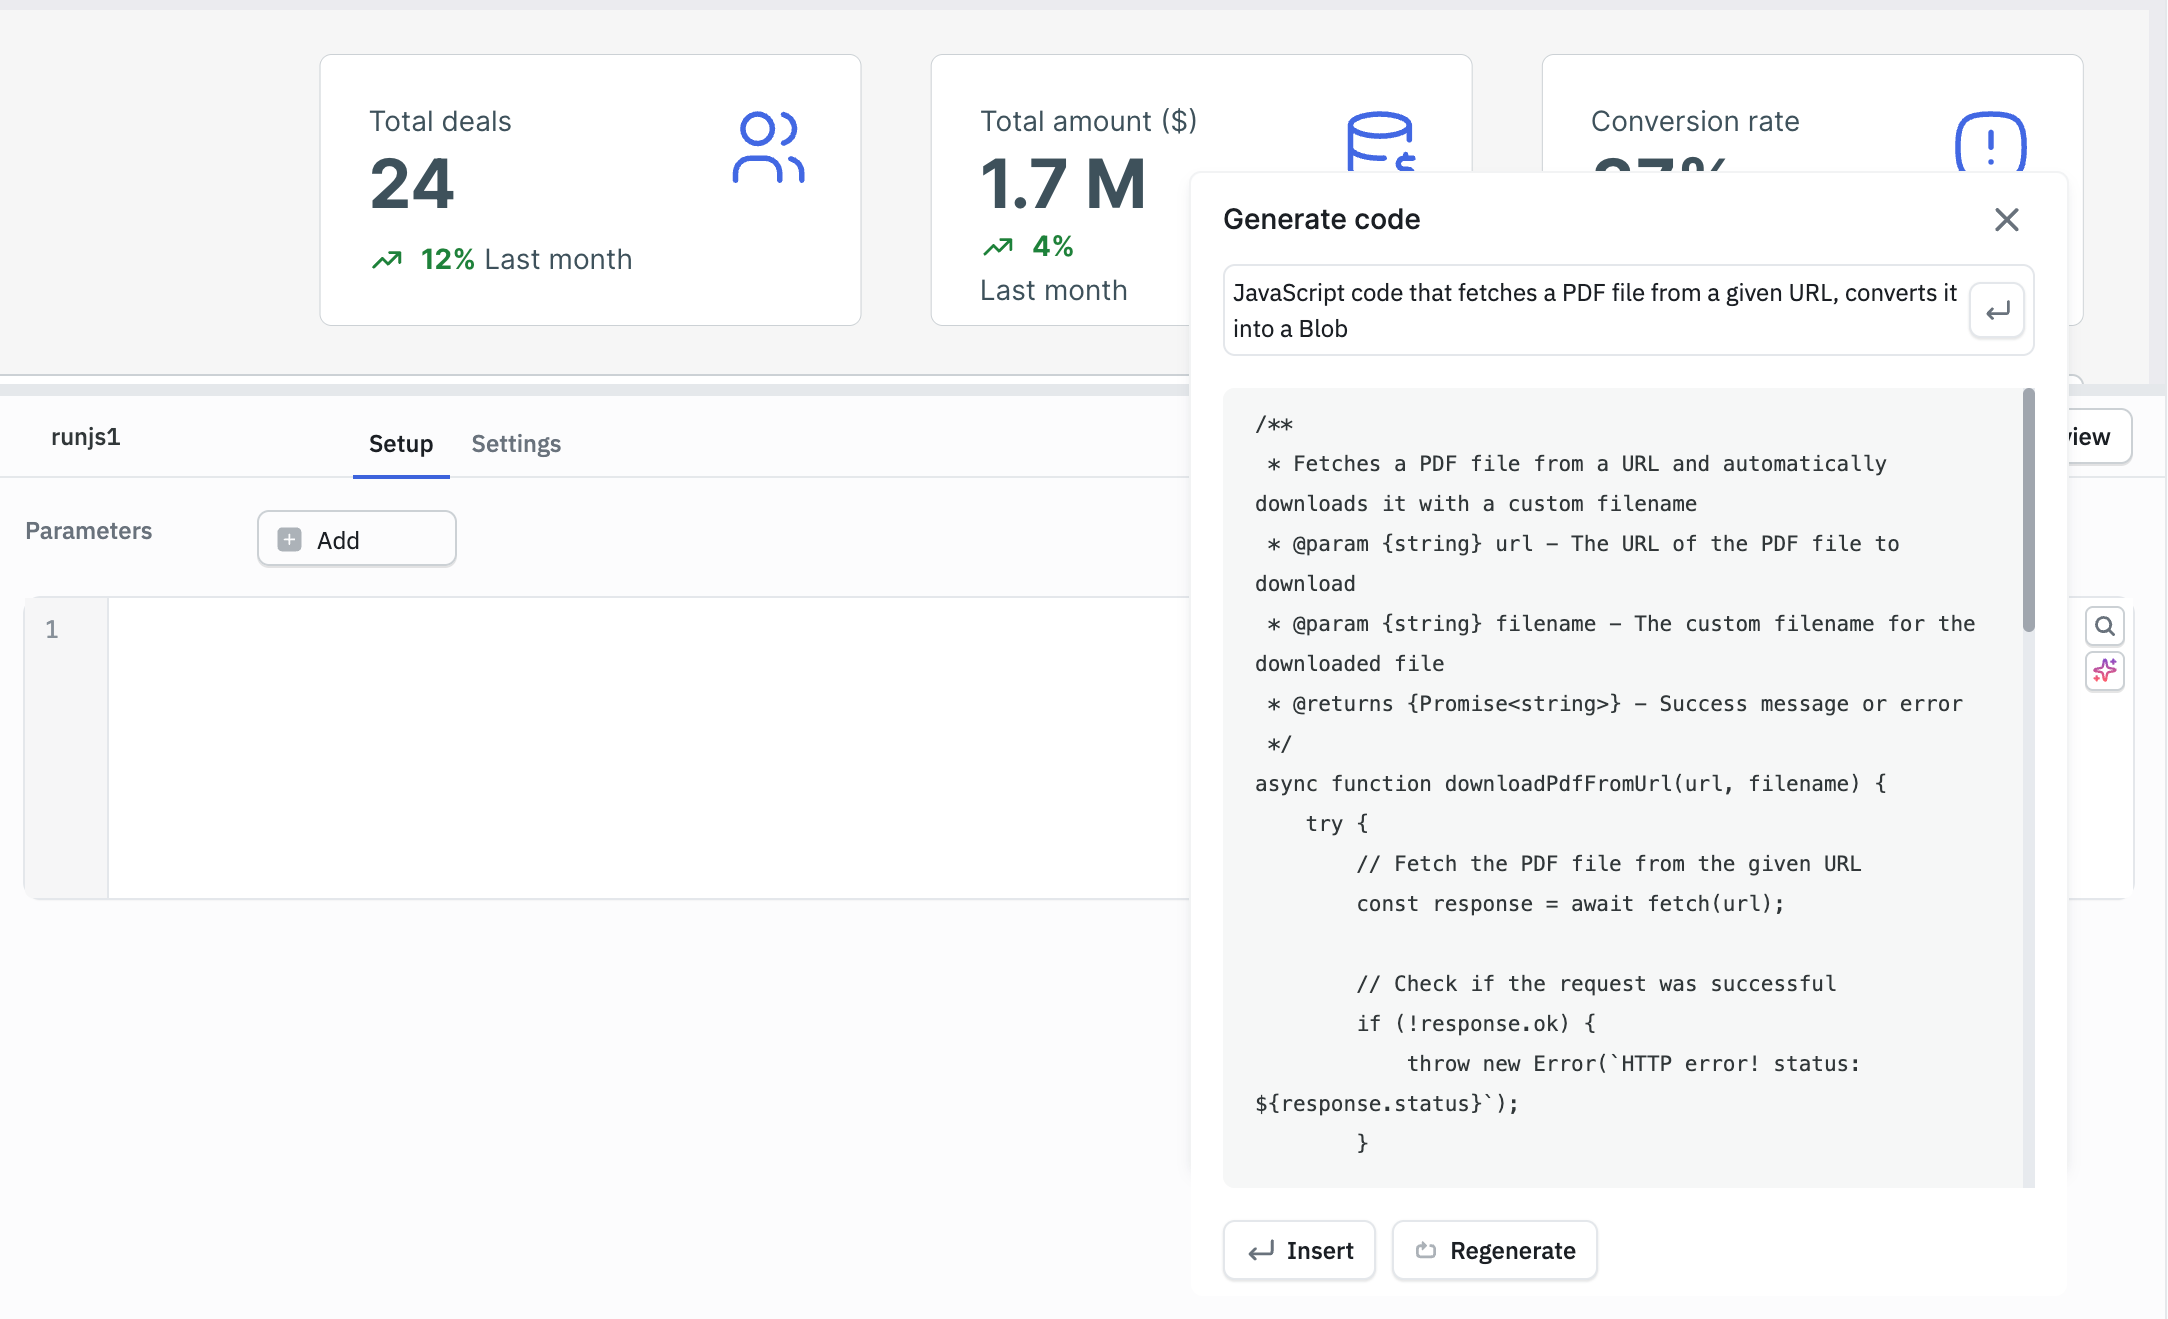2168x1319 pixels.
Task: Click line 1 of the code editor
Action: [x=400, y=630]
